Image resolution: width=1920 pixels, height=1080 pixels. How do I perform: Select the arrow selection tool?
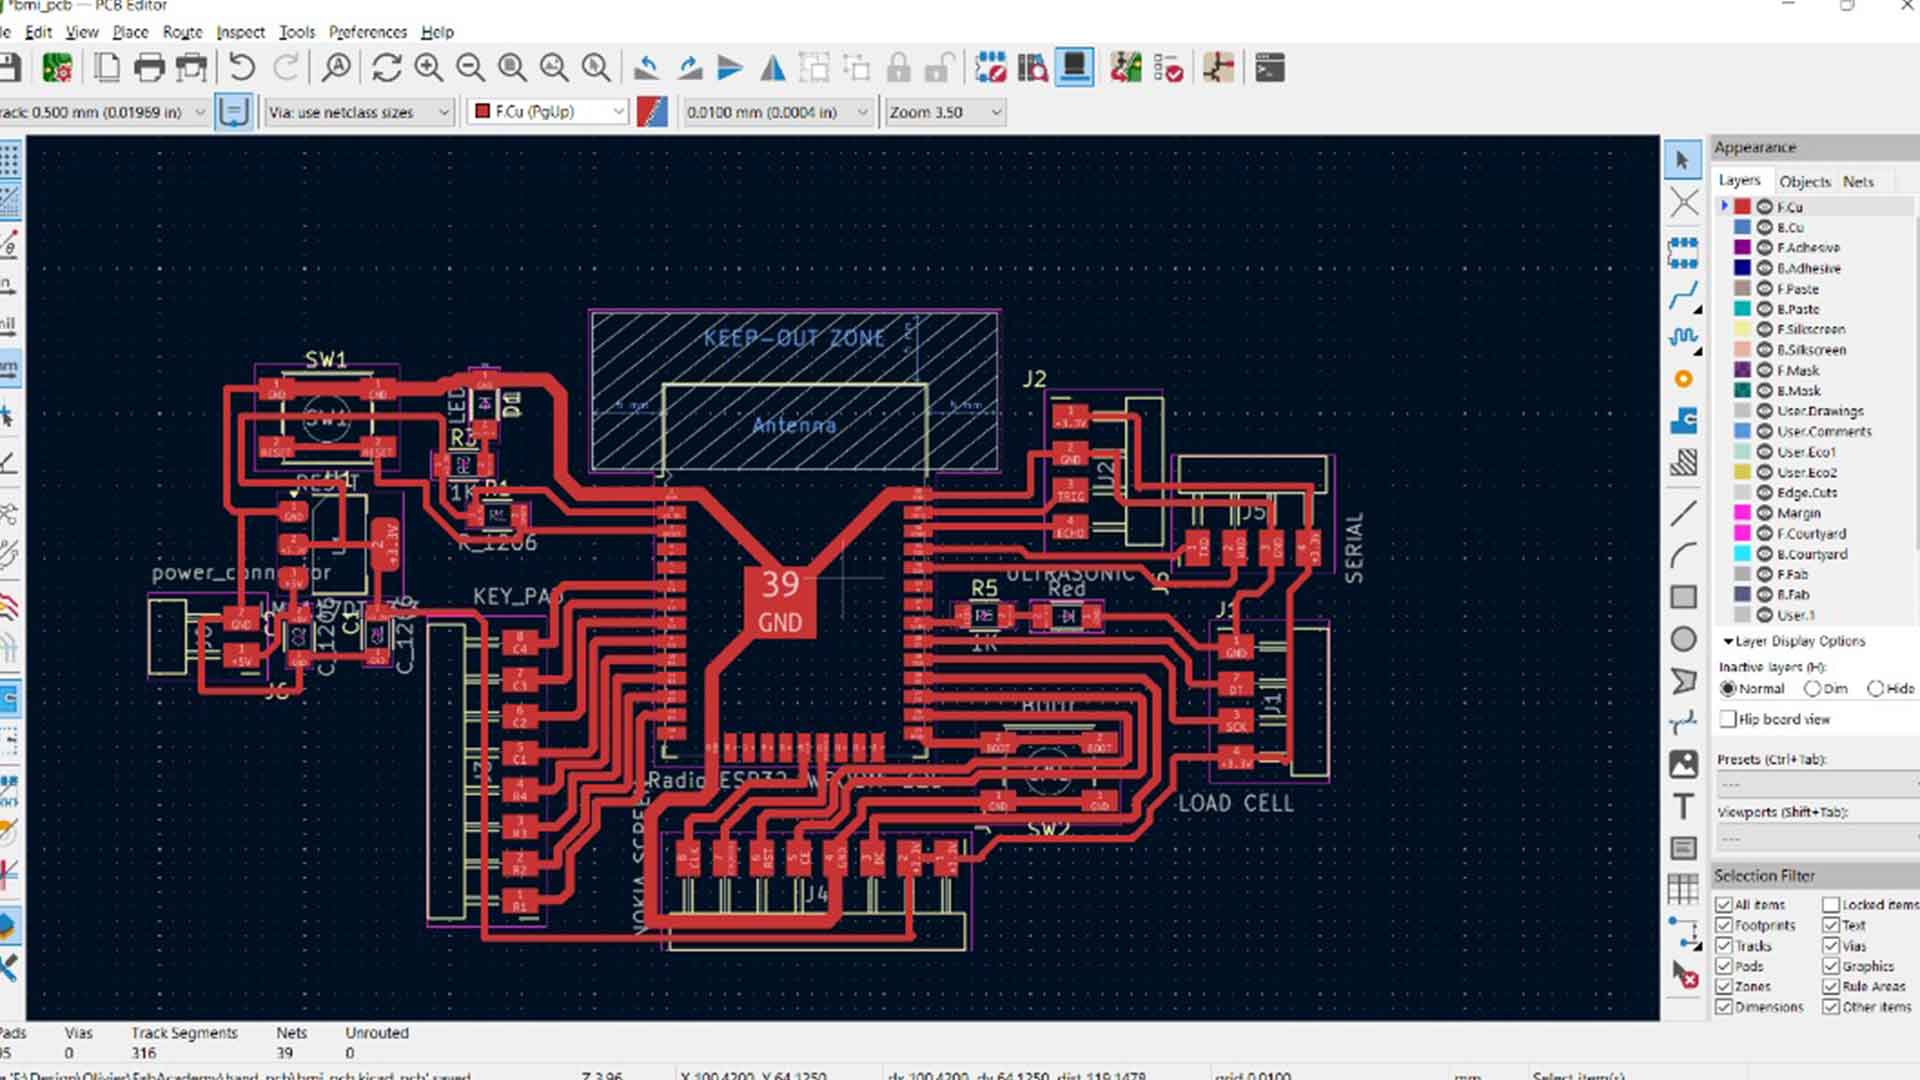pos(1683,160)
